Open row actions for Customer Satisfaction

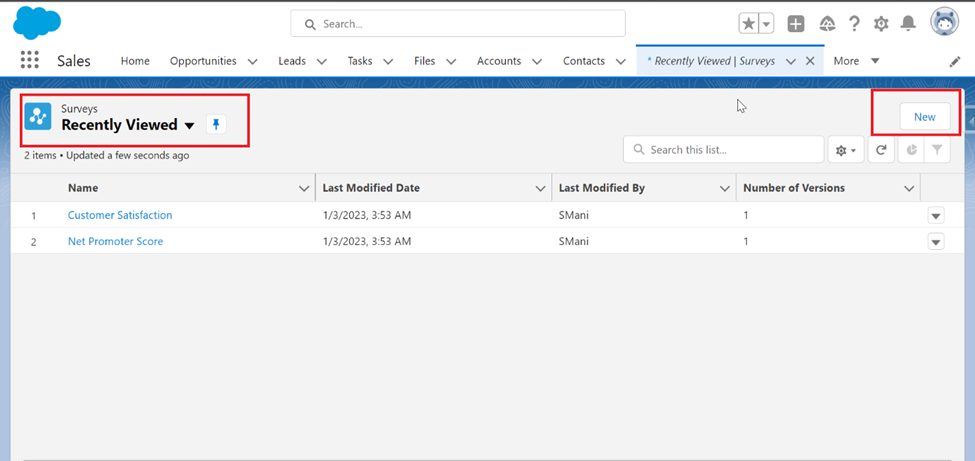coord(936,216)
